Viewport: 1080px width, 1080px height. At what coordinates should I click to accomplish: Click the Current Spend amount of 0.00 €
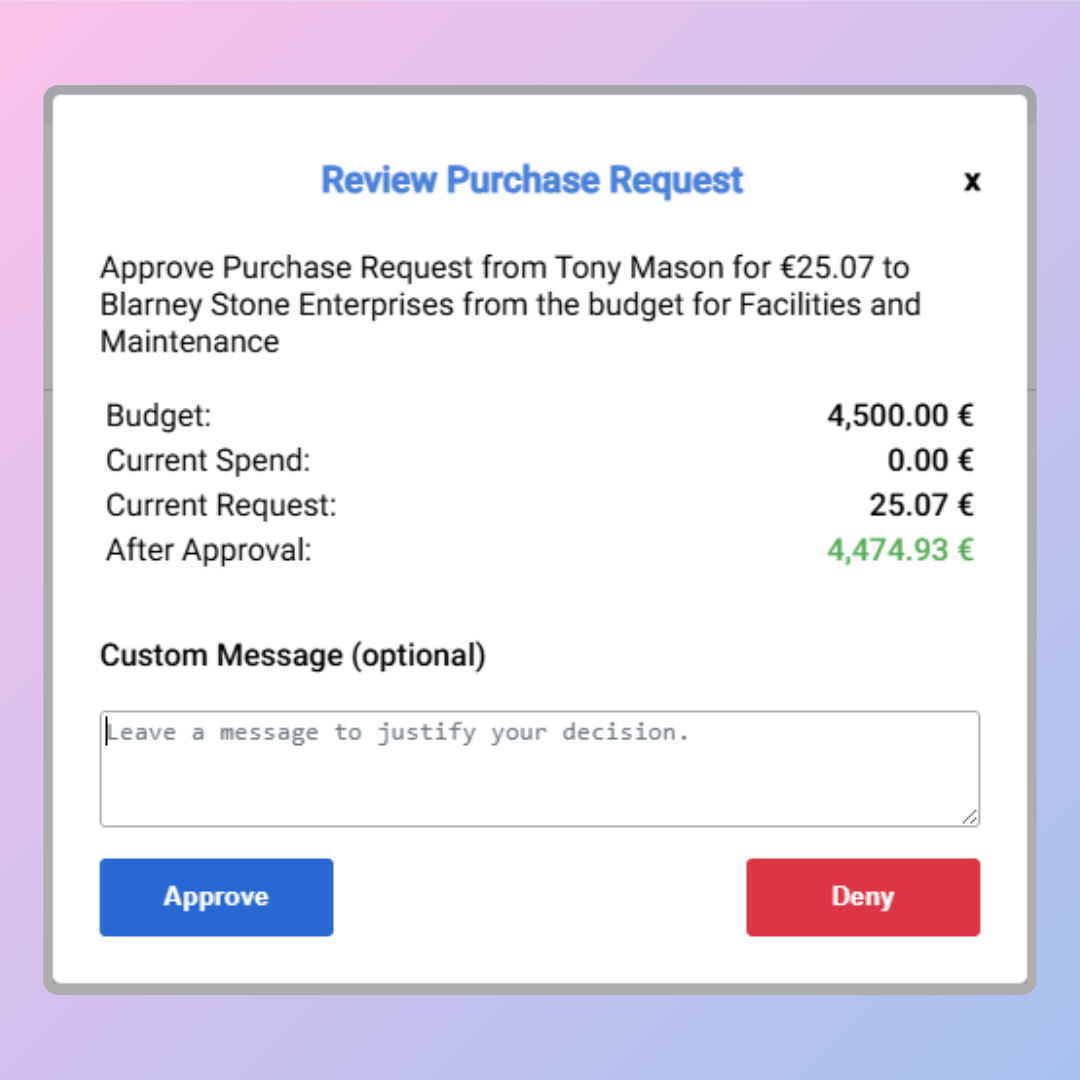[930, 460]
